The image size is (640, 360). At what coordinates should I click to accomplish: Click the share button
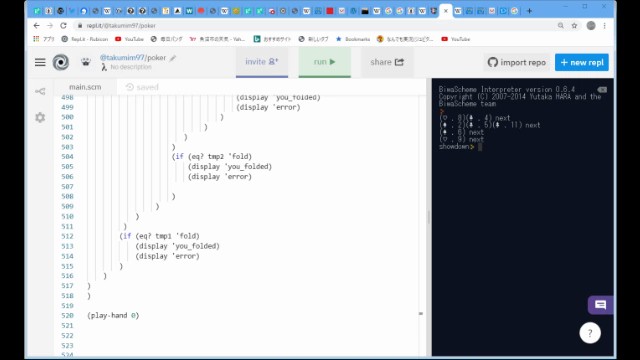click(x=387, y=62)
